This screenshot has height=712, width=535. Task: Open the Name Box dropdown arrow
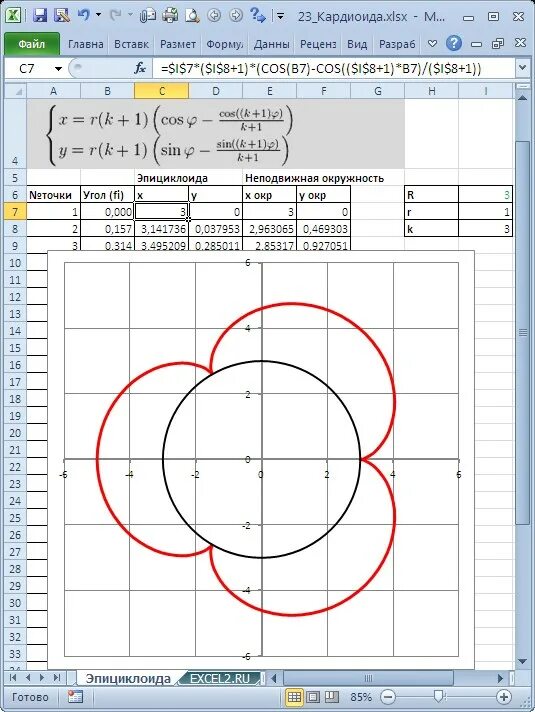(58, 69)
